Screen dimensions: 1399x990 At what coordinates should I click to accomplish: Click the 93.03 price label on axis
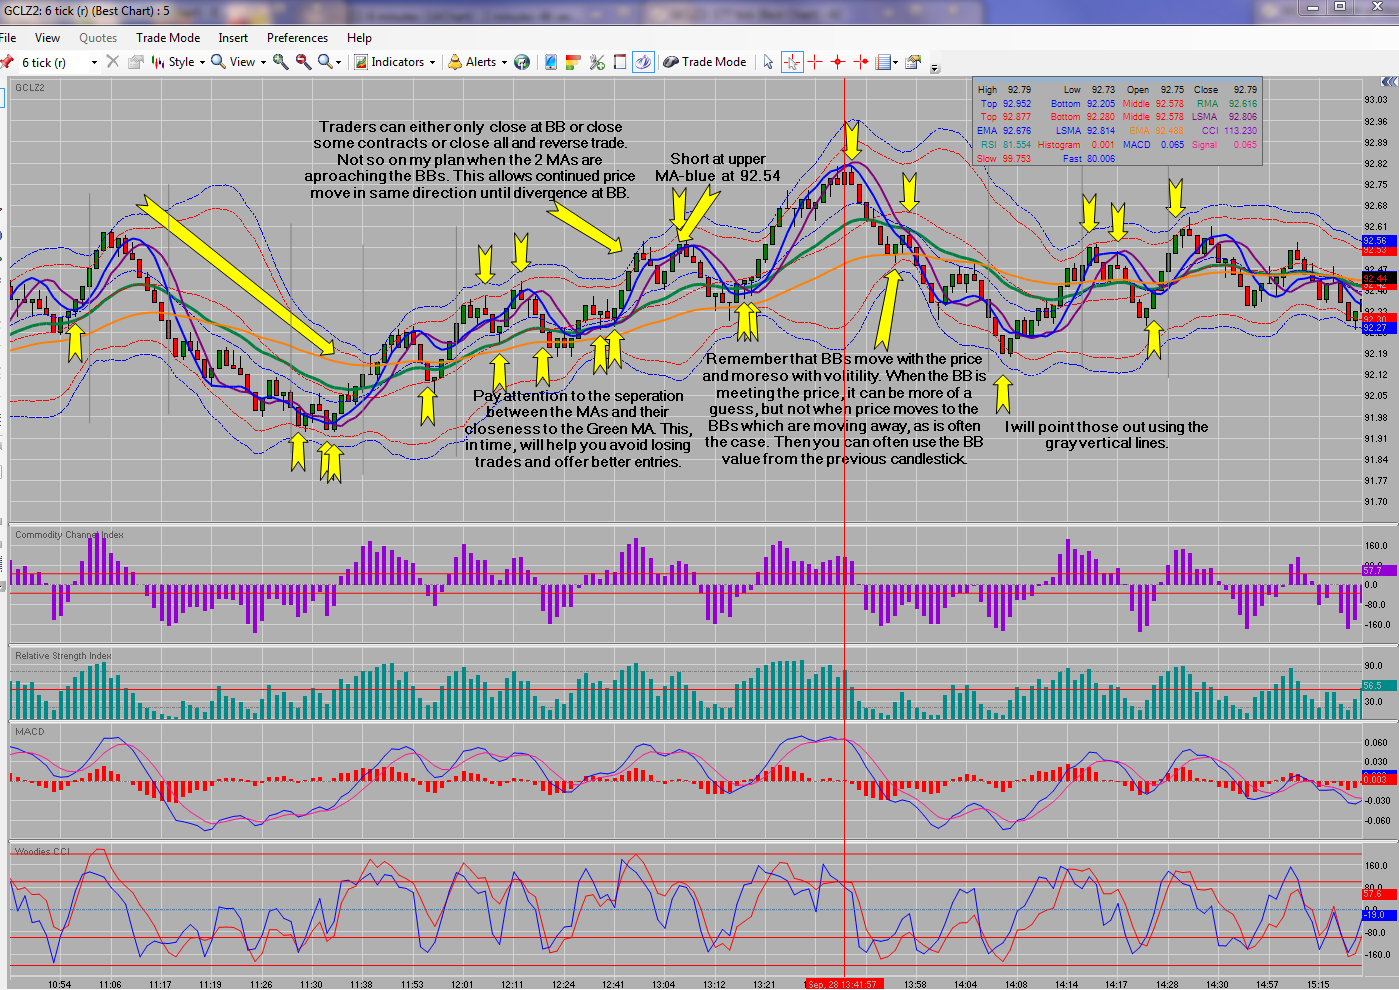coord(1376,100)
